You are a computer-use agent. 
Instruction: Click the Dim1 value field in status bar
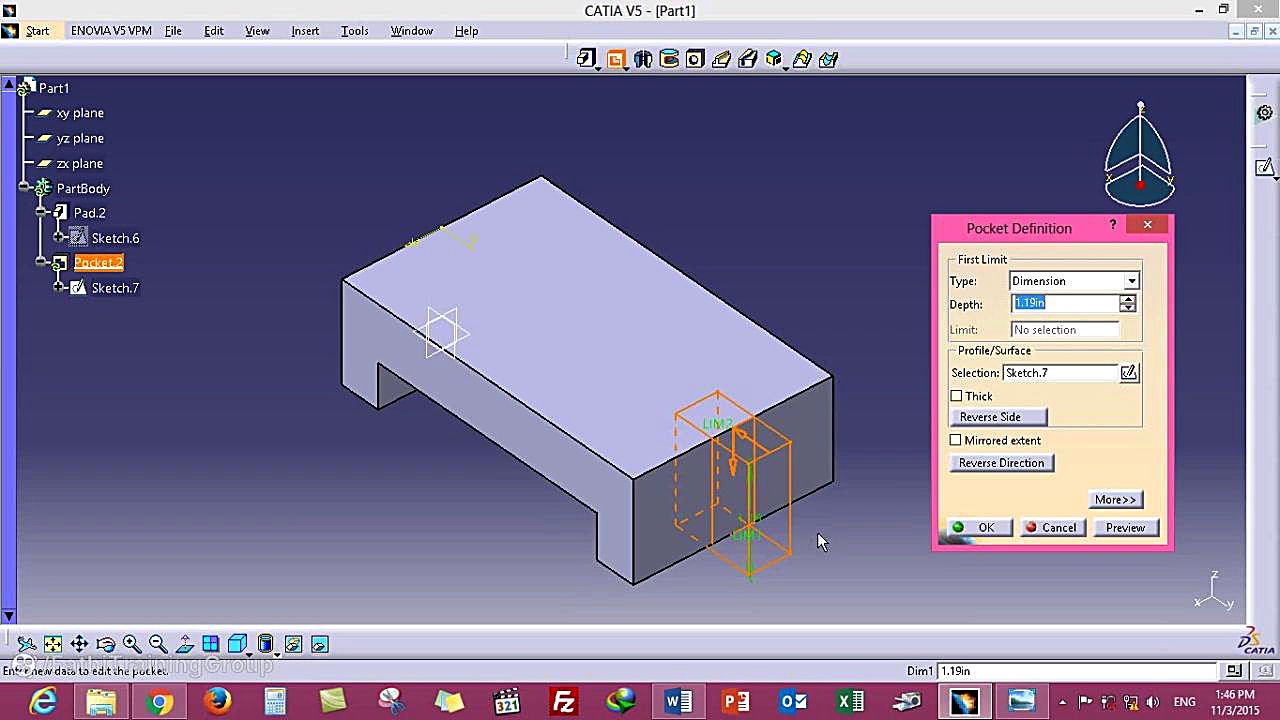(1077, 671)
